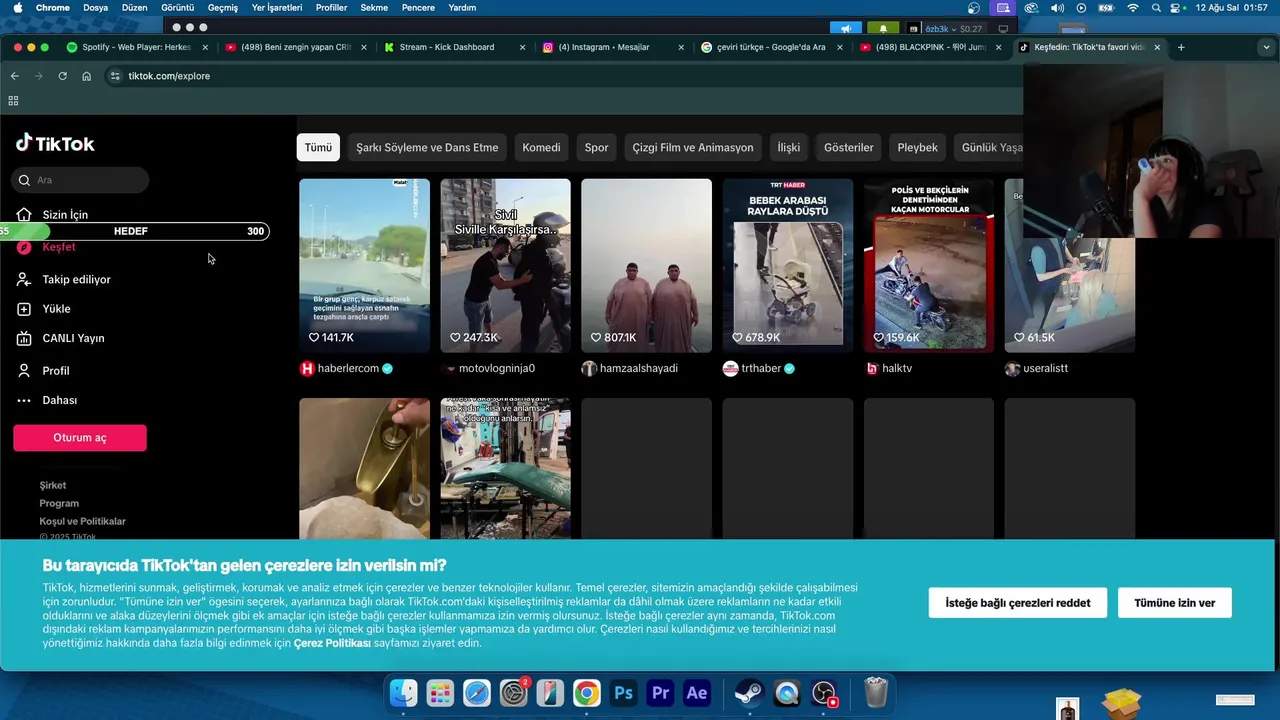
Task: Select the Tümü category chip
Action: pos(318,147)
